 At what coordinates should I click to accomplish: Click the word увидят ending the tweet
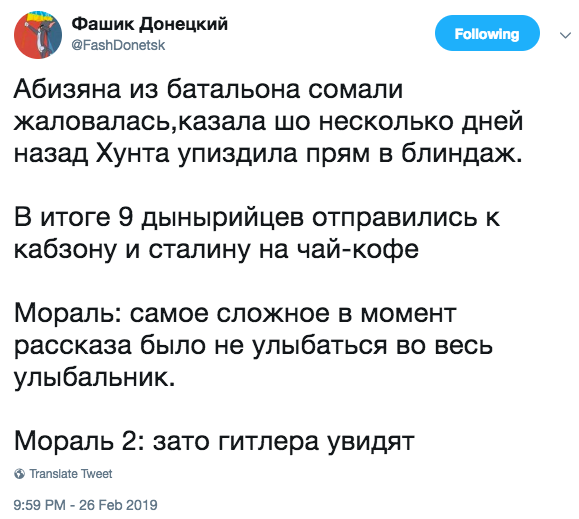pos(371,442)
